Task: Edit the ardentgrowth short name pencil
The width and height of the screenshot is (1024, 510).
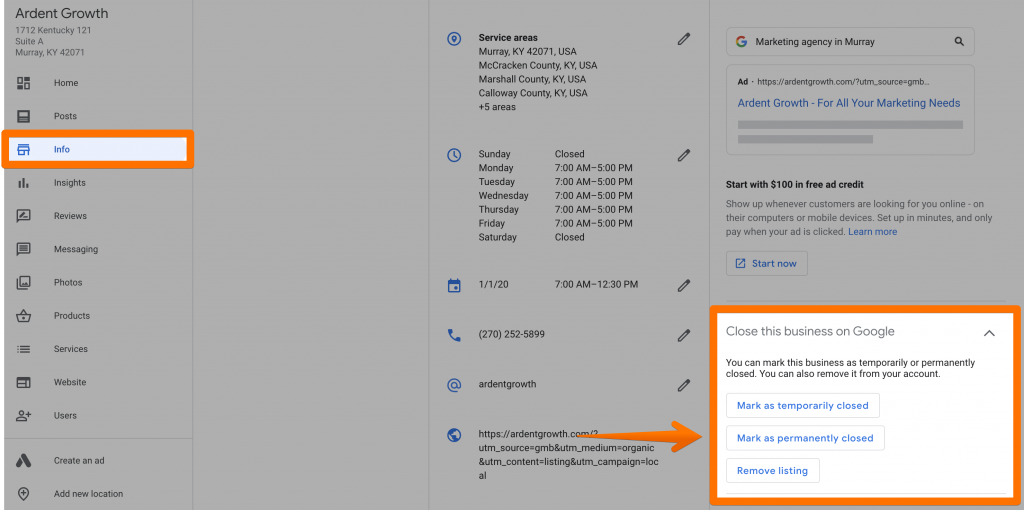Action: click(x=684, y=385)
